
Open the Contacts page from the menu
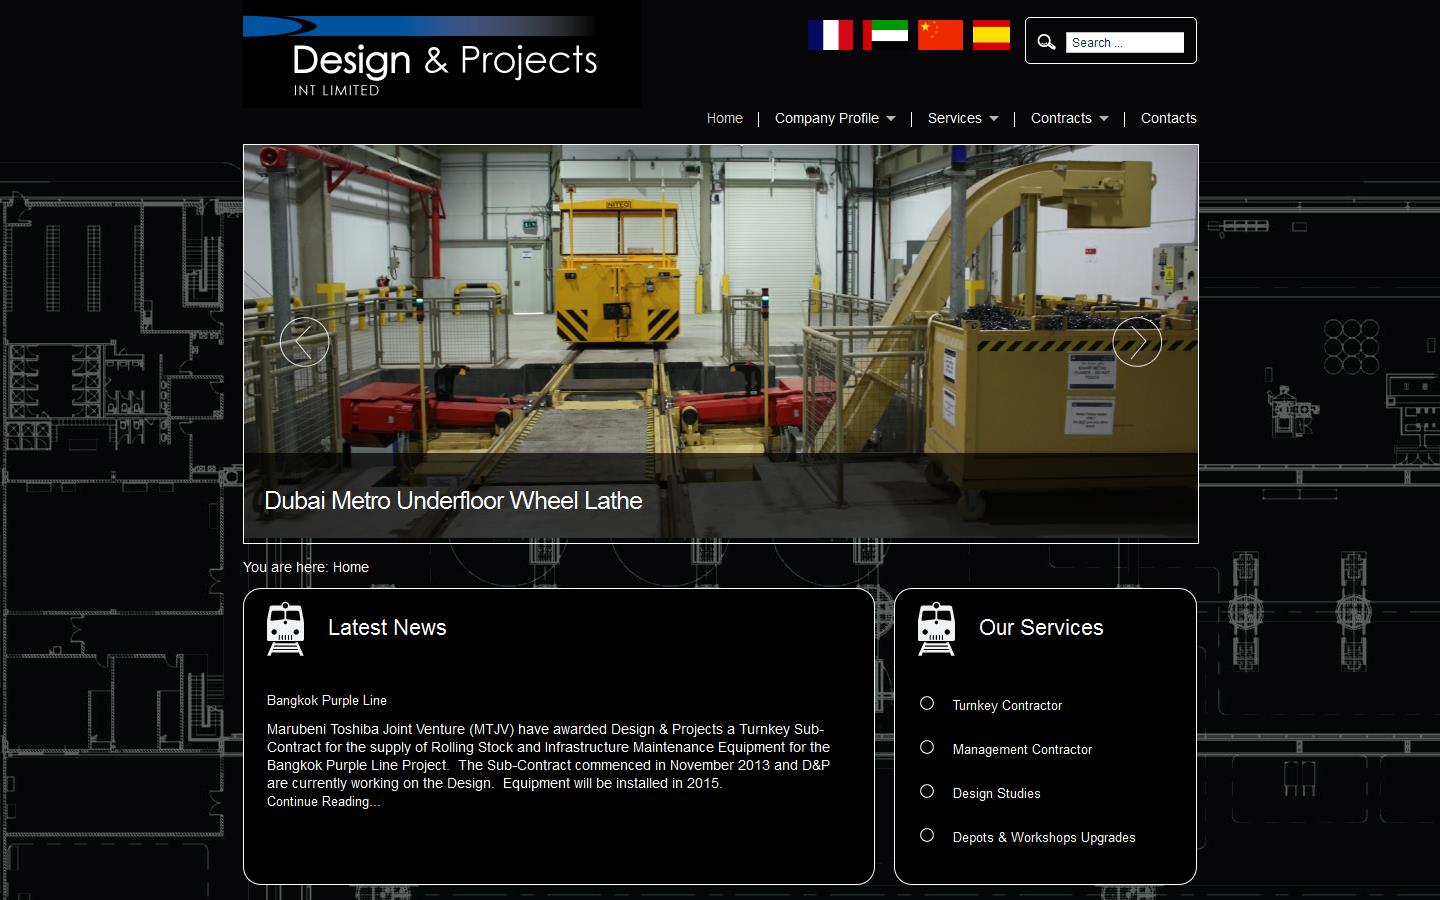pos(1168,118)
